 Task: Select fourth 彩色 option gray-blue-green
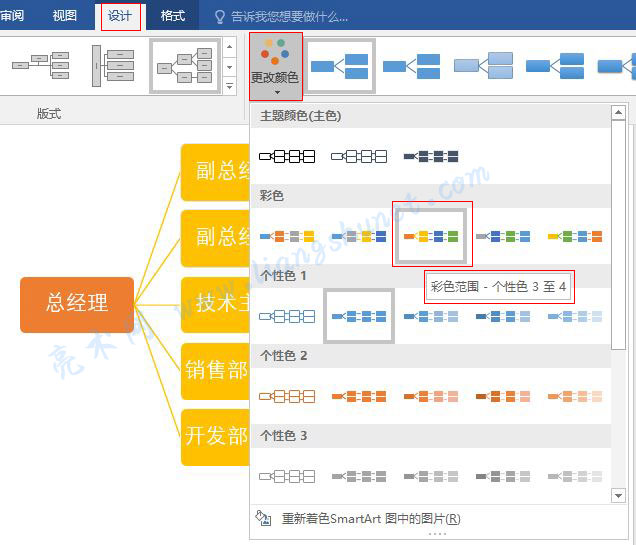[503, 236]
